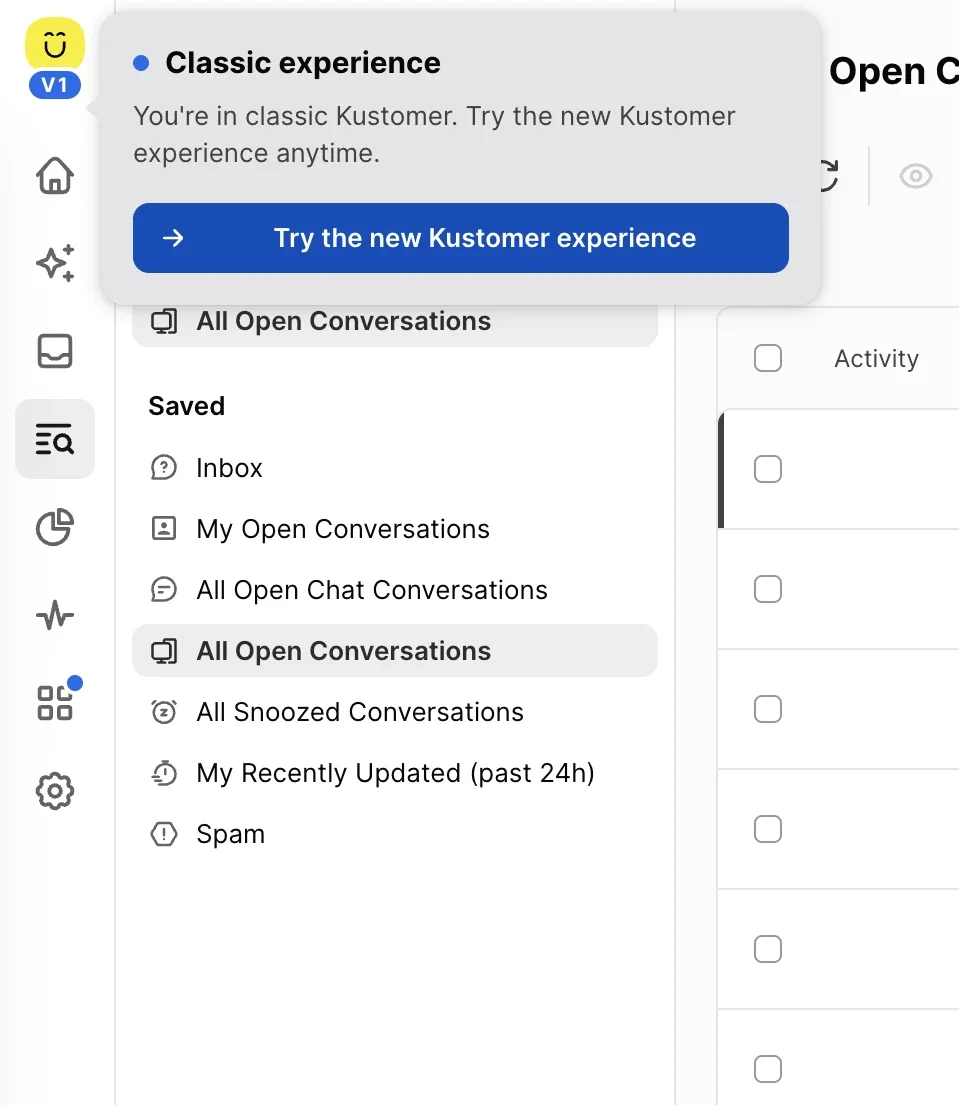Open the AI sparkles icon in sidebar
959x1105 pixels.
point(55,263)
